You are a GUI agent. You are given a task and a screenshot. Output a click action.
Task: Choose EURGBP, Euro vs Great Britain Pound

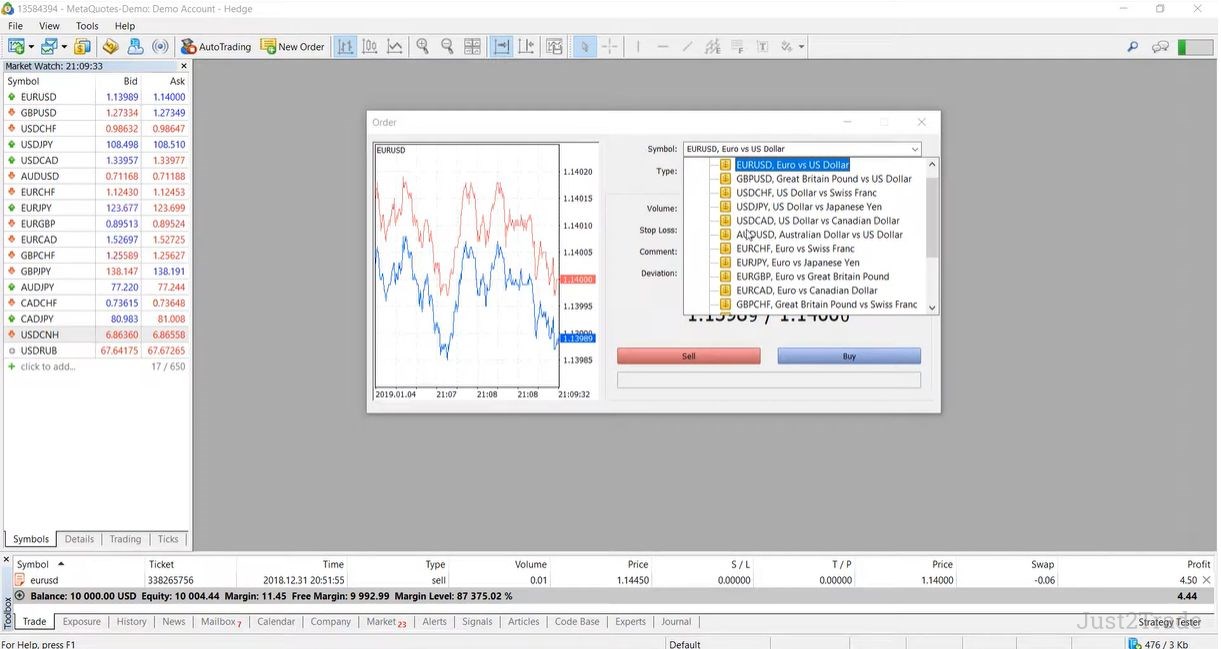tap(812, 277)
